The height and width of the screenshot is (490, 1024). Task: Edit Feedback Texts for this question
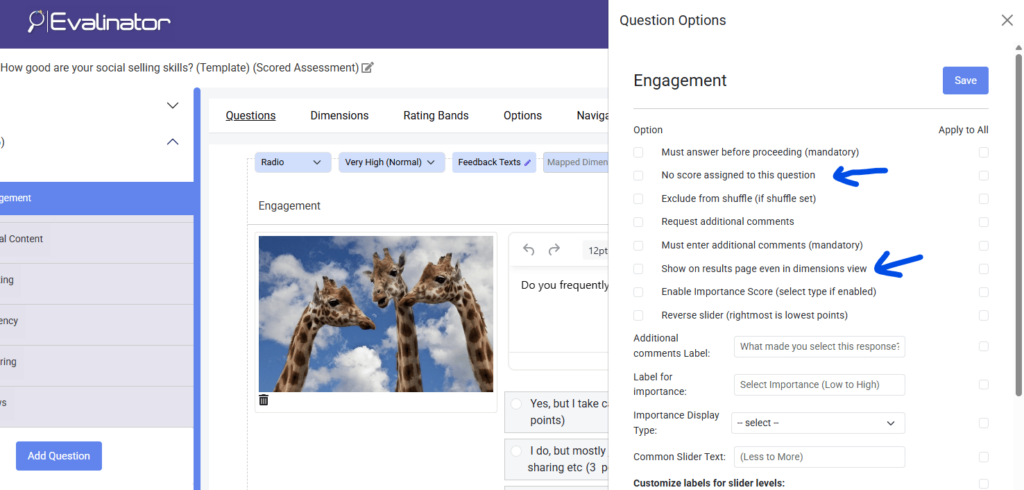coord(494,162)
